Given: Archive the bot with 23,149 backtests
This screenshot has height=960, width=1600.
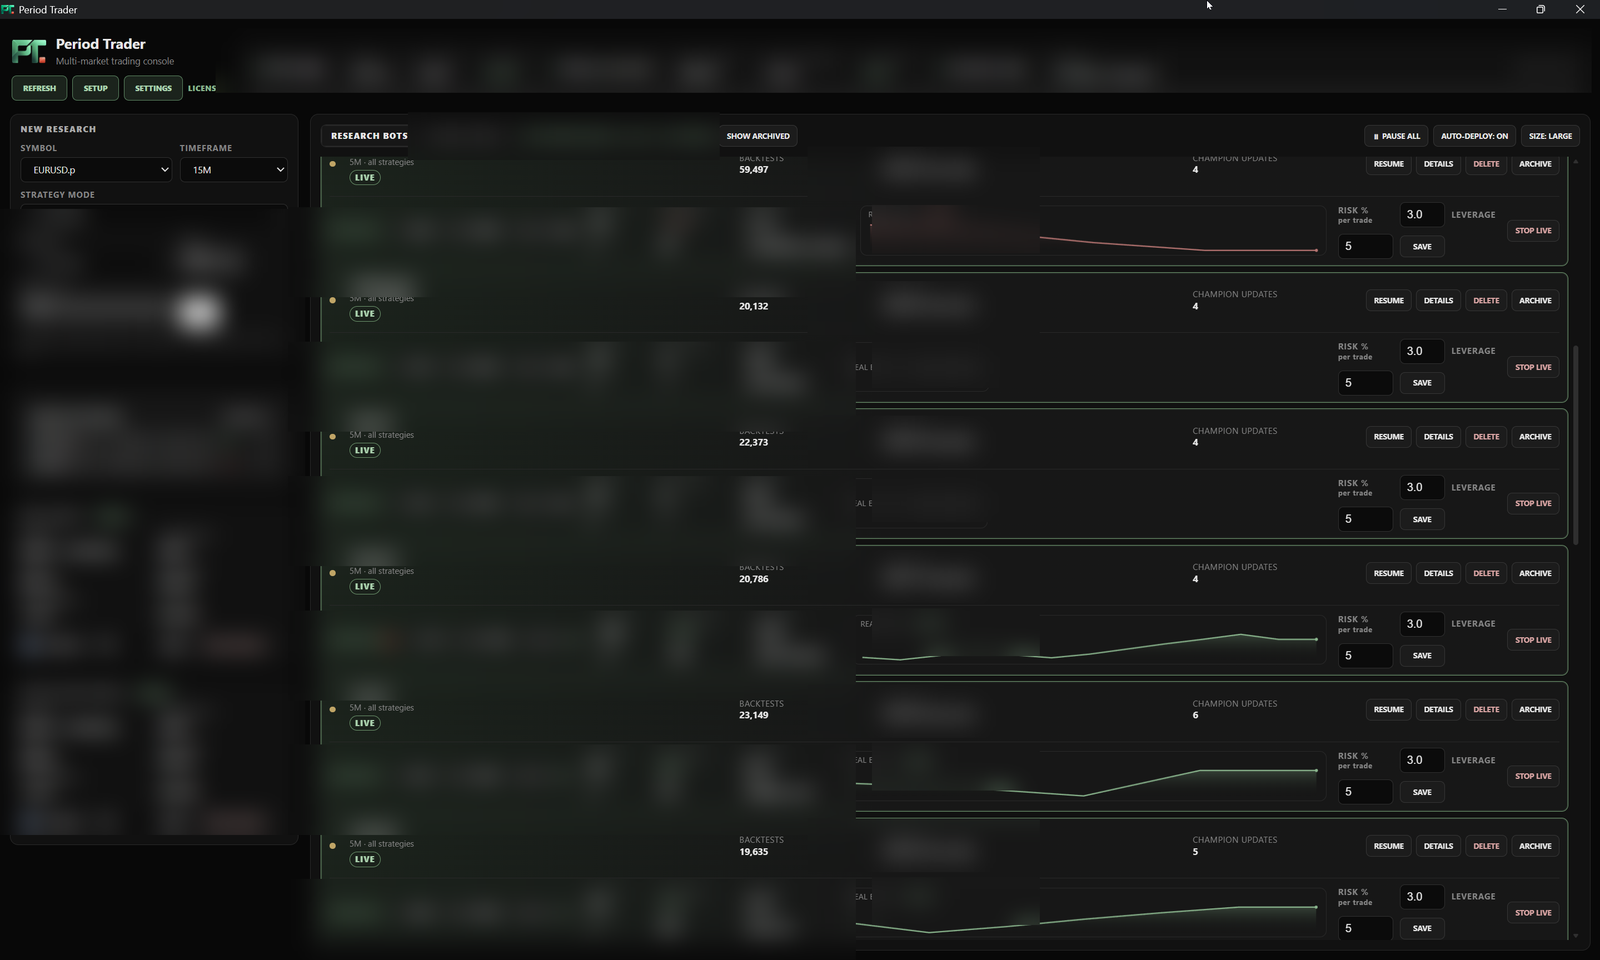Looking at the screenshot, I should (1535, 710).
